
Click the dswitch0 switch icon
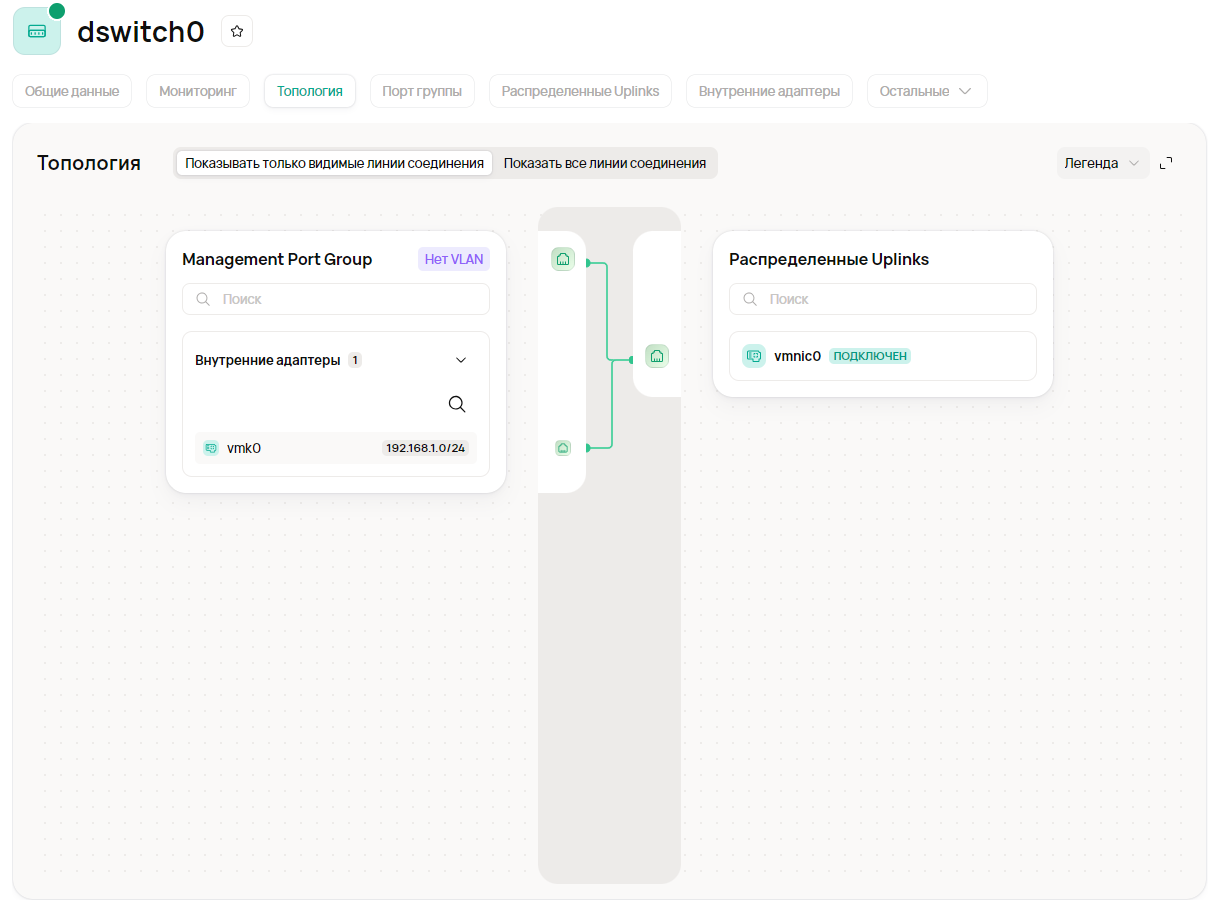[x=37, y=31]
